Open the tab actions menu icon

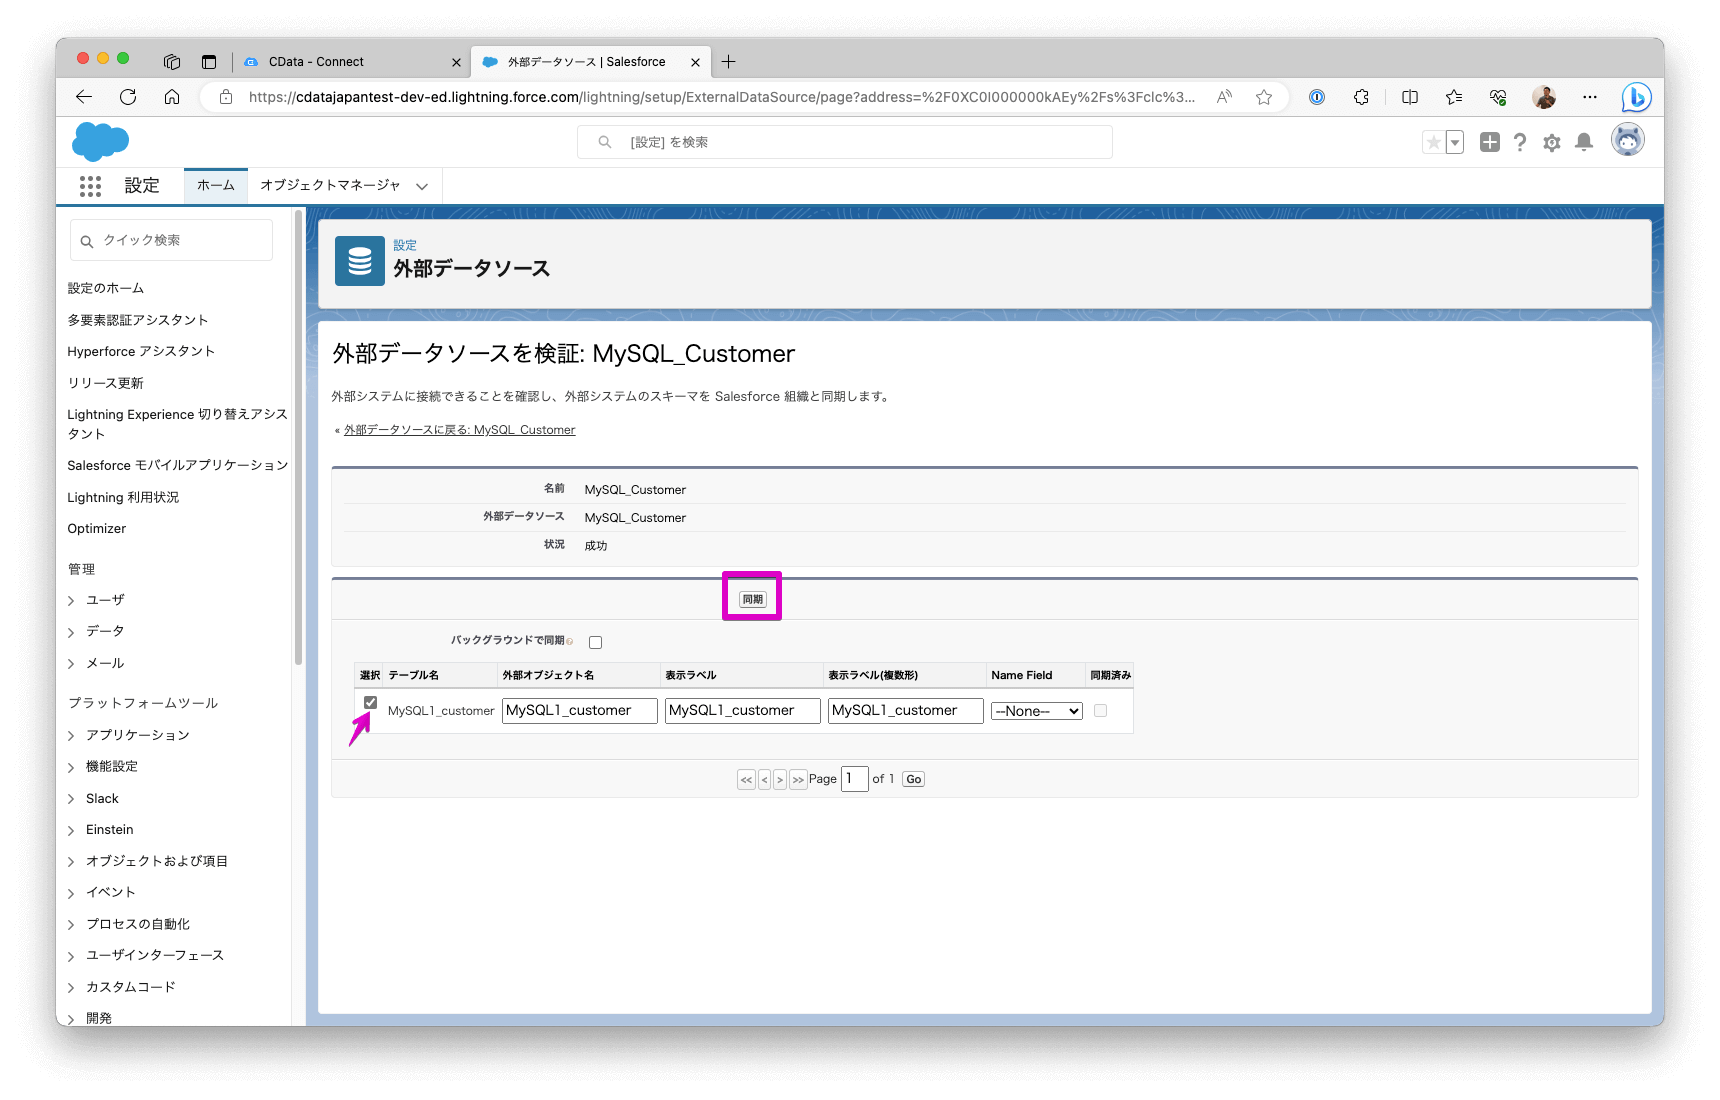[x=209, y=62]
